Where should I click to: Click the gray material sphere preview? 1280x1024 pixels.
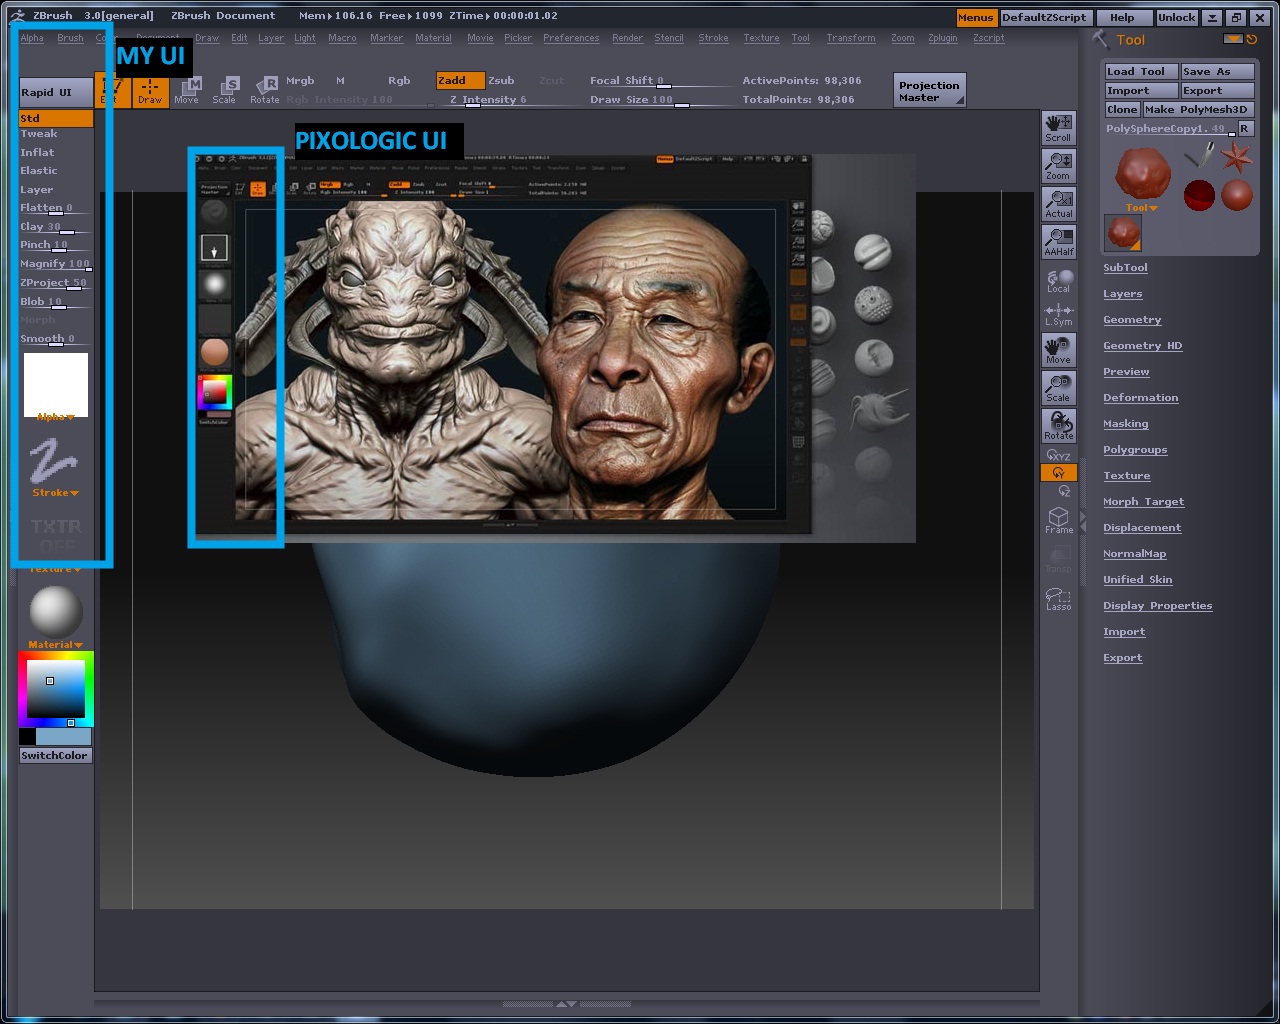pyautogui.click(x=56, y=611)
